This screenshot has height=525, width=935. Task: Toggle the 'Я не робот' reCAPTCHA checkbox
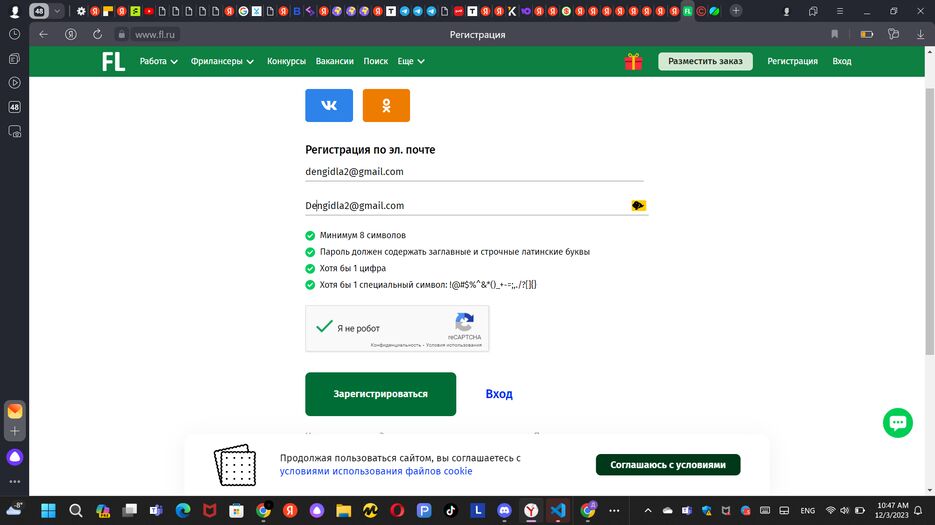[x=324, y=327]
